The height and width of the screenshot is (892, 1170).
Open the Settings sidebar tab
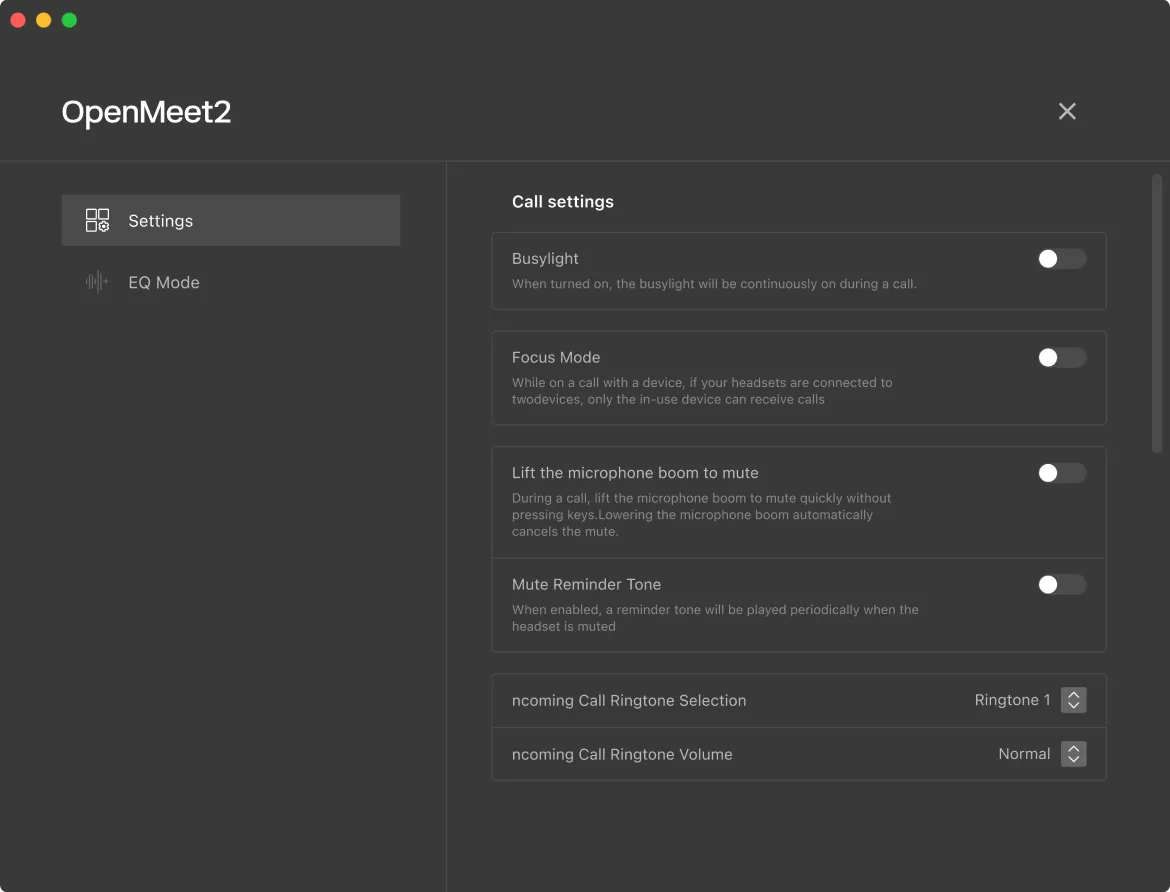[x=231, y=220]
